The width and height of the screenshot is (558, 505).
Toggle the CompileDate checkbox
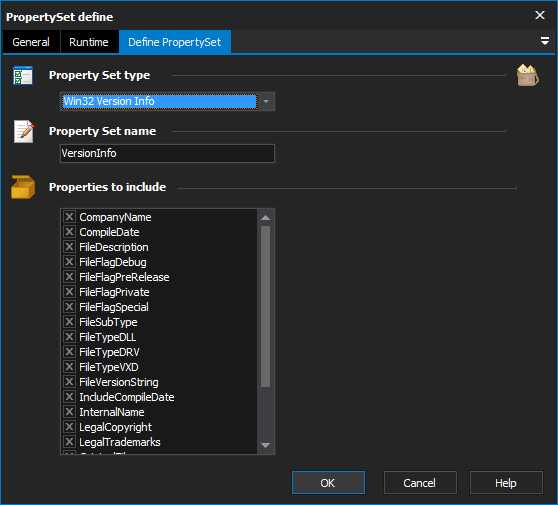point(69,232)
